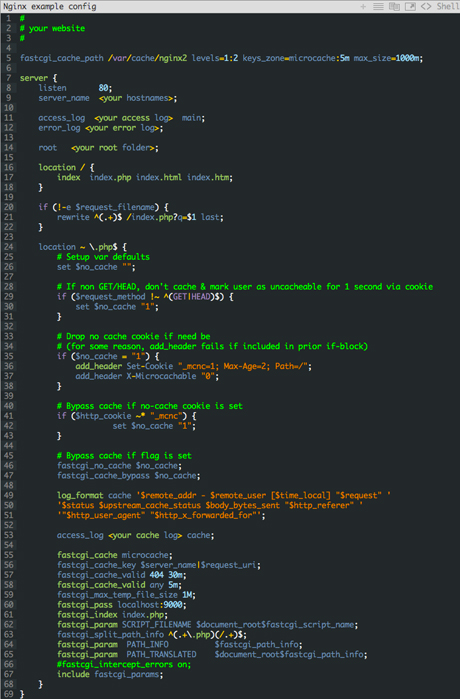Click '<your hostnames>' placeholder text

coord(136,98)
